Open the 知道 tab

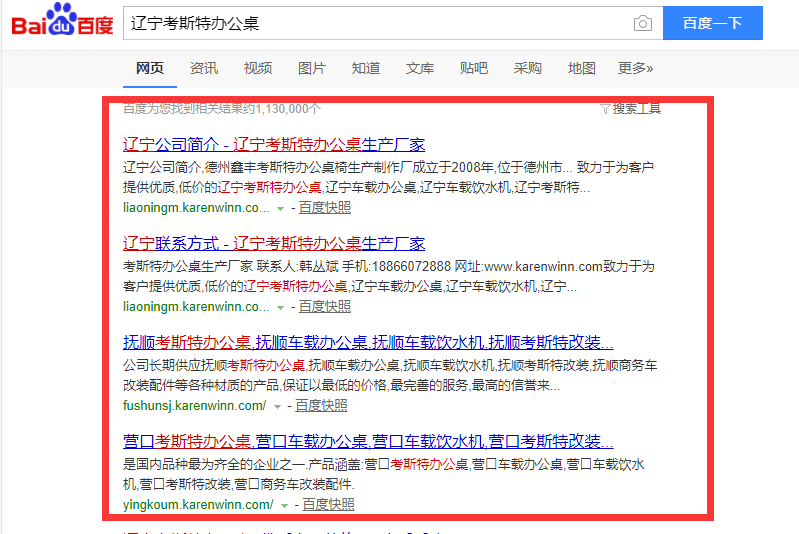point(366,68)
